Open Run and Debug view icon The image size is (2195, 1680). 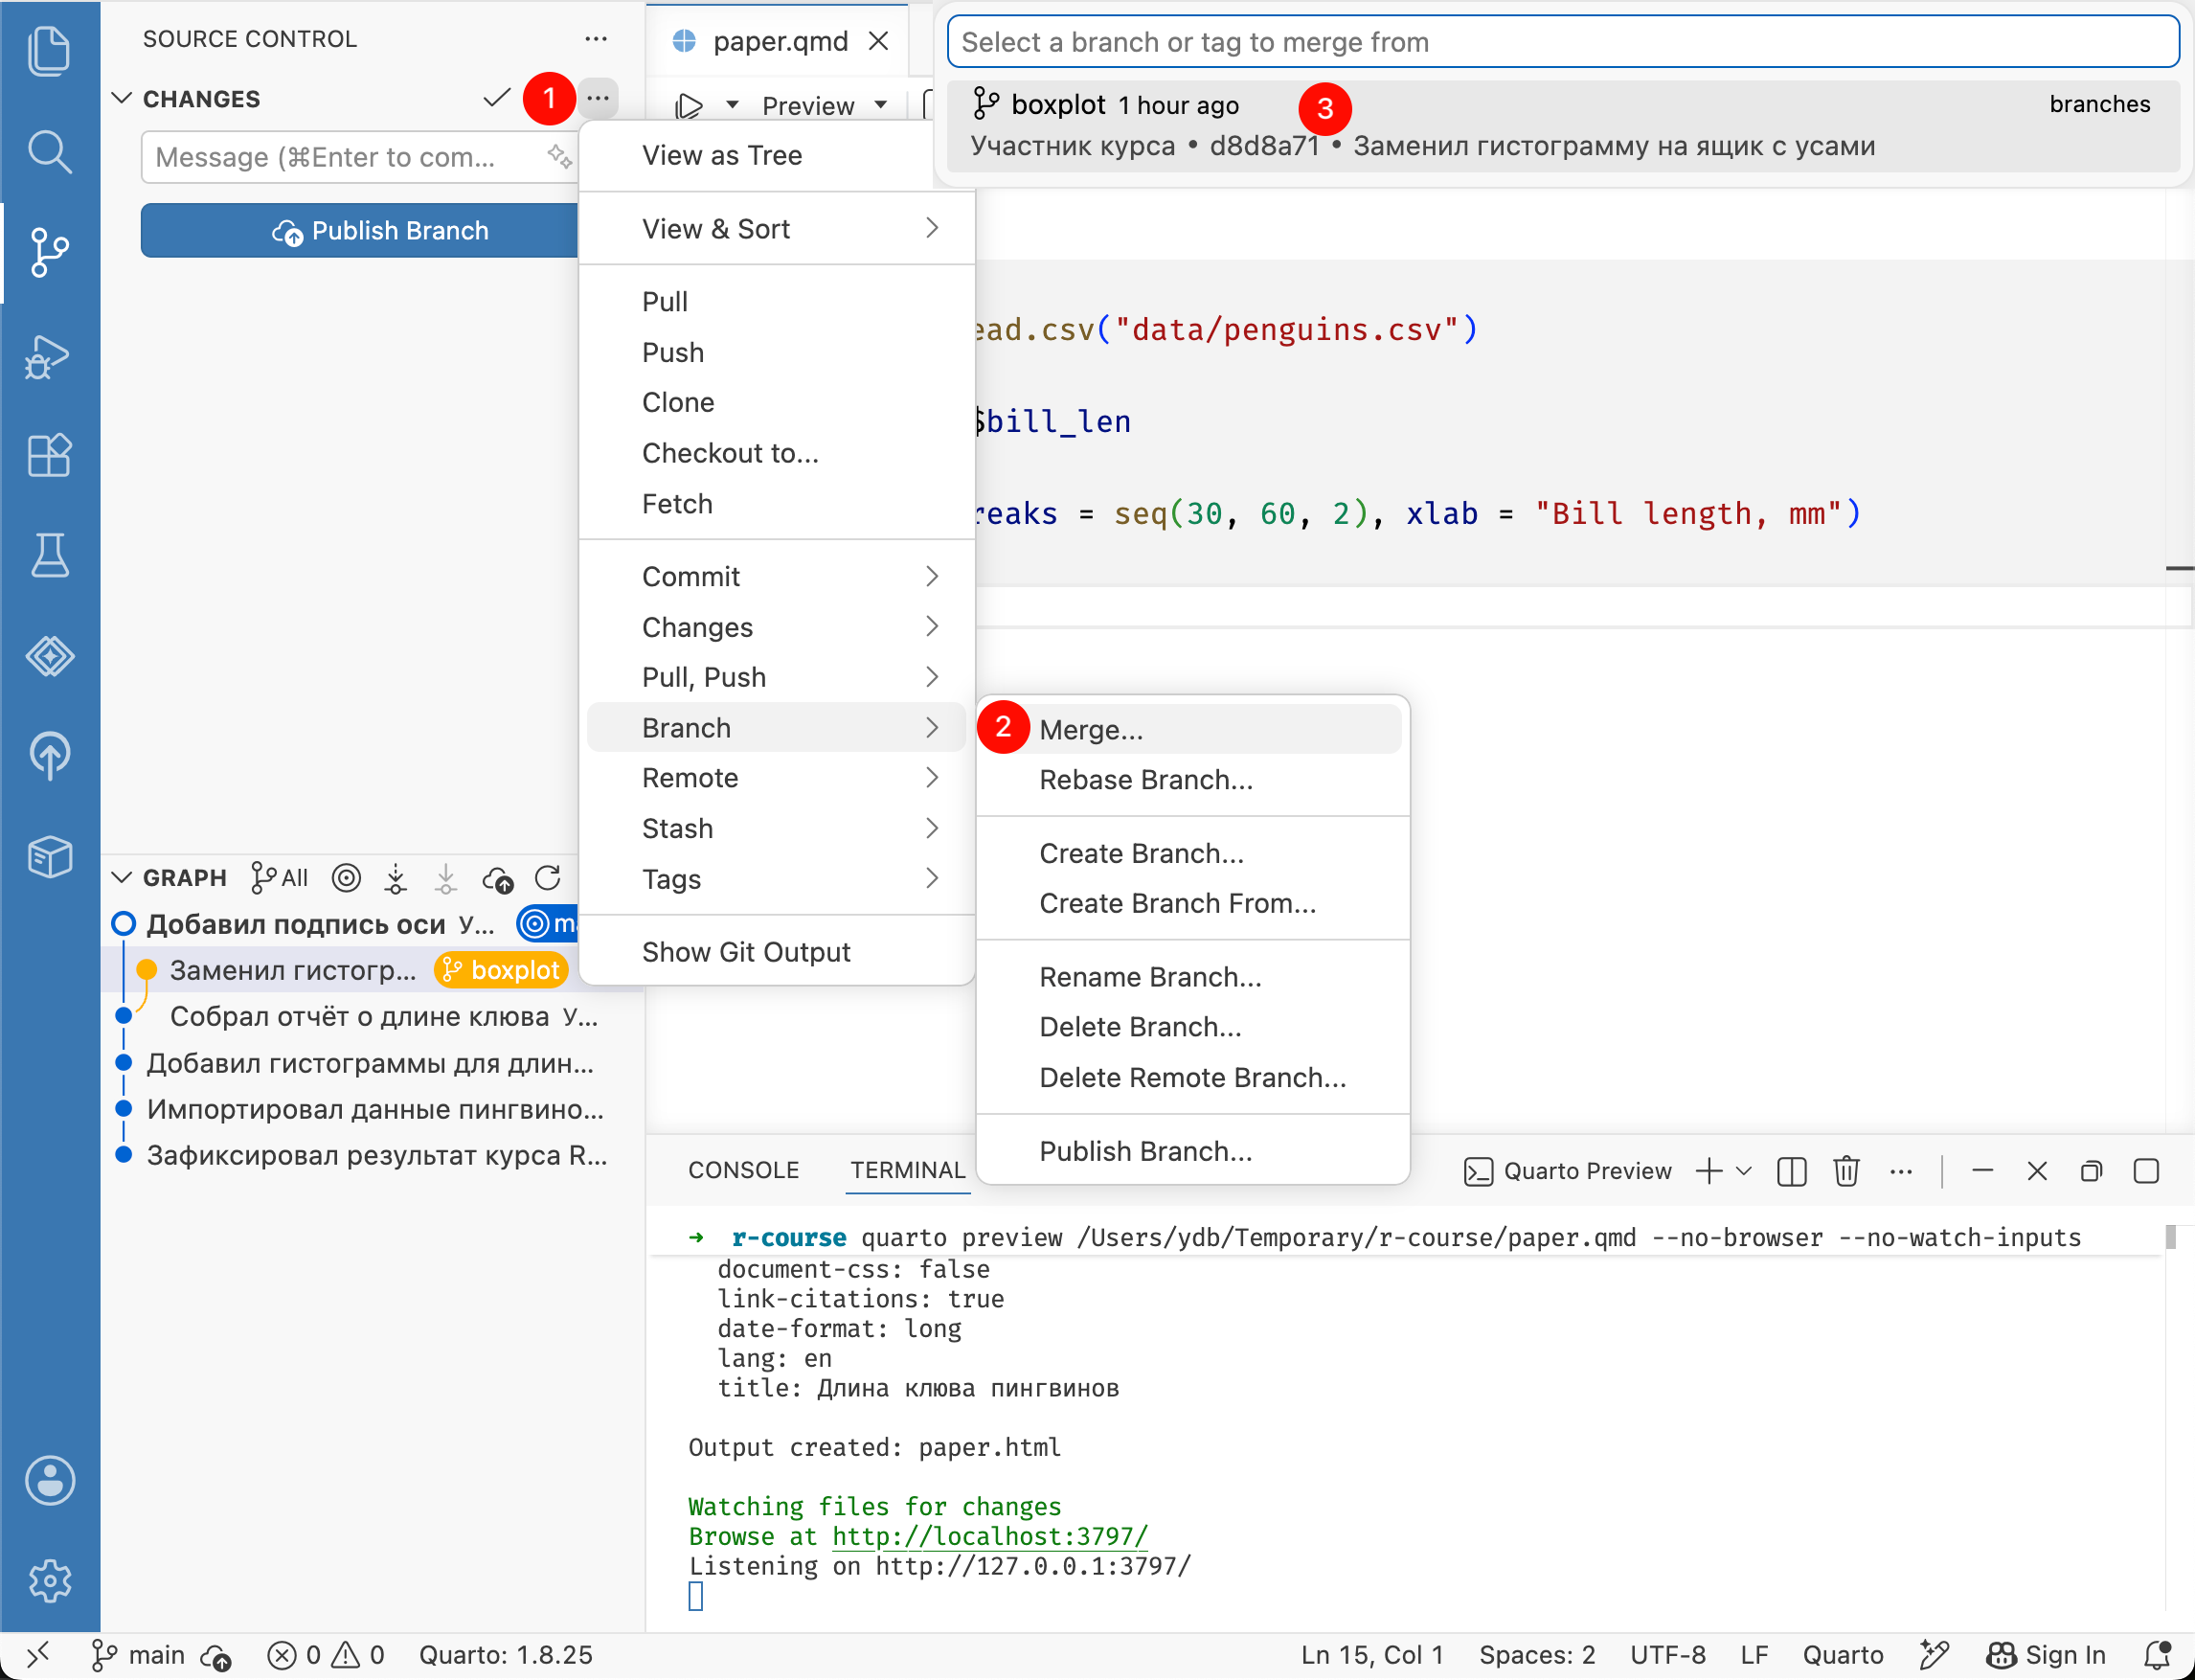[x=49, y=356]
